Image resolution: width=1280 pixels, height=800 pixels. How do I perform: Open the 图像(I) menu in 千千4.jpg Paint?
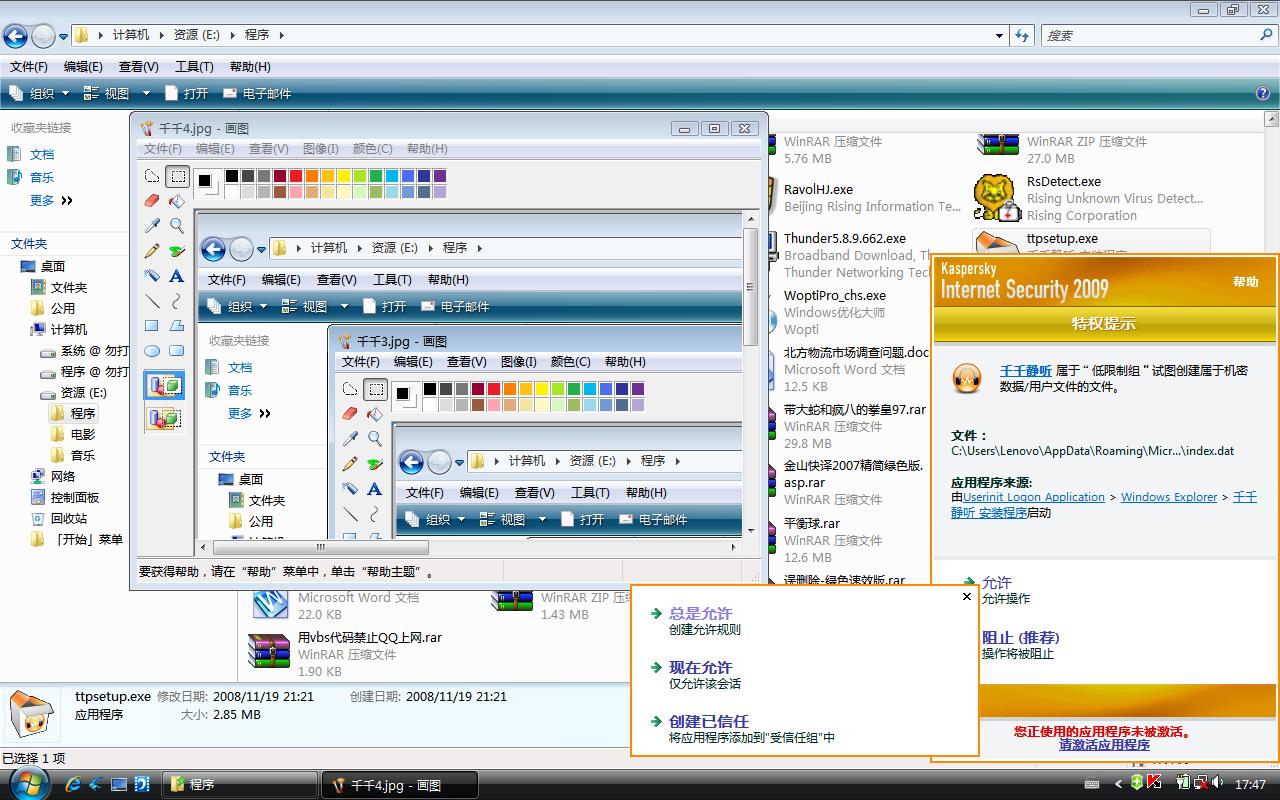320,148
